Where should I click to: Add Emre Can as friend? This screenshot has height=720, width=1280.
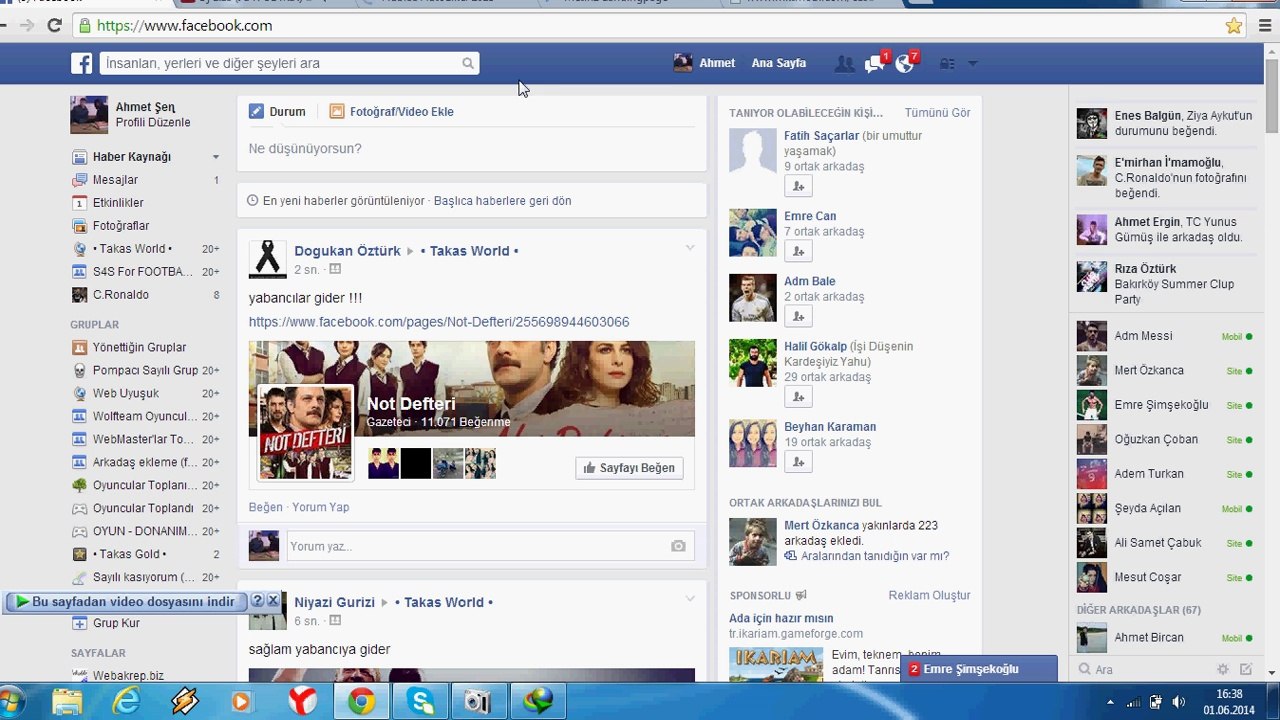pyautogui.click(x=798, y=251)
